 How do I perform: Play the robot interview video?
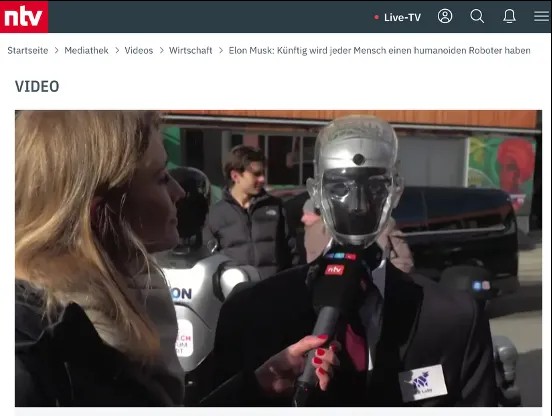click(x=278, y=258)
